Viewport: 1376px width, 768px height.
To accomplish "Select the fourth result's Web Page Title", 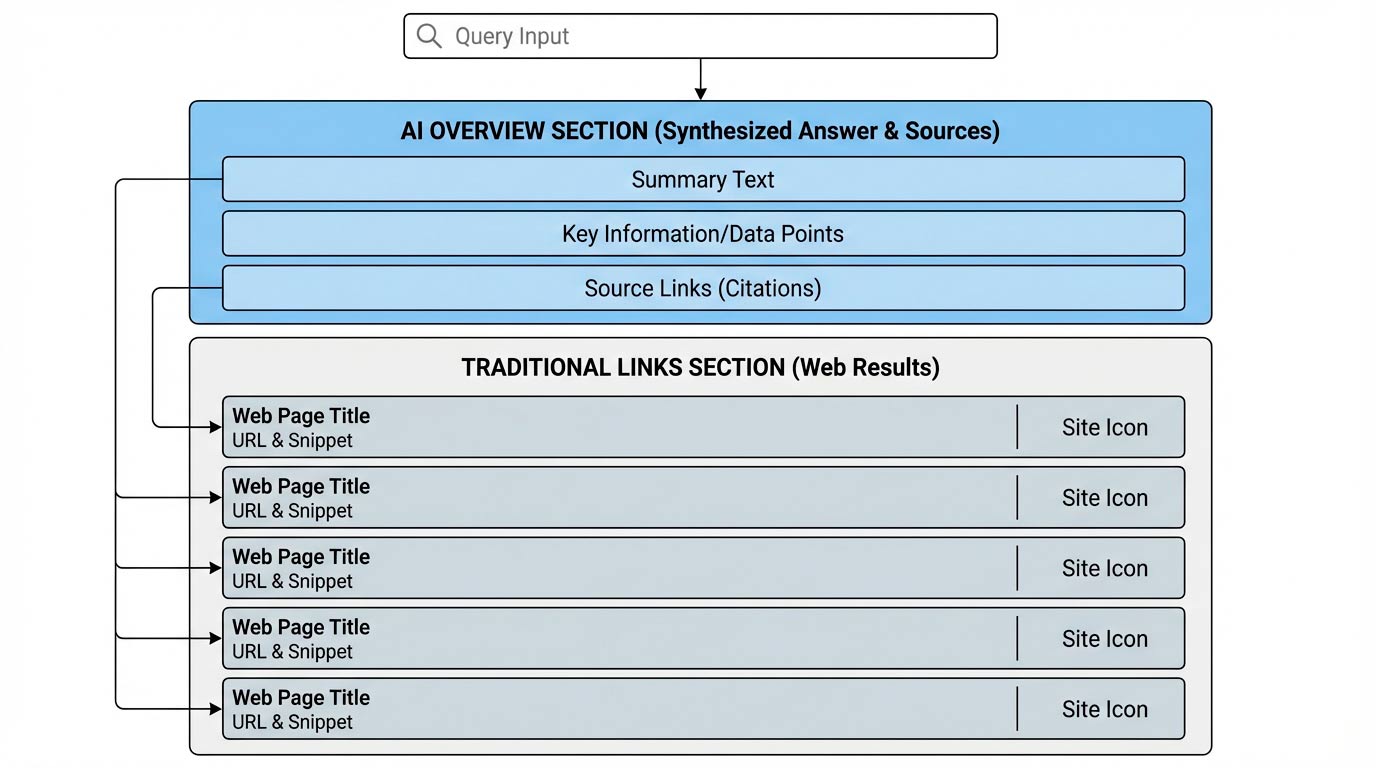I will click(x=300, y=627).
